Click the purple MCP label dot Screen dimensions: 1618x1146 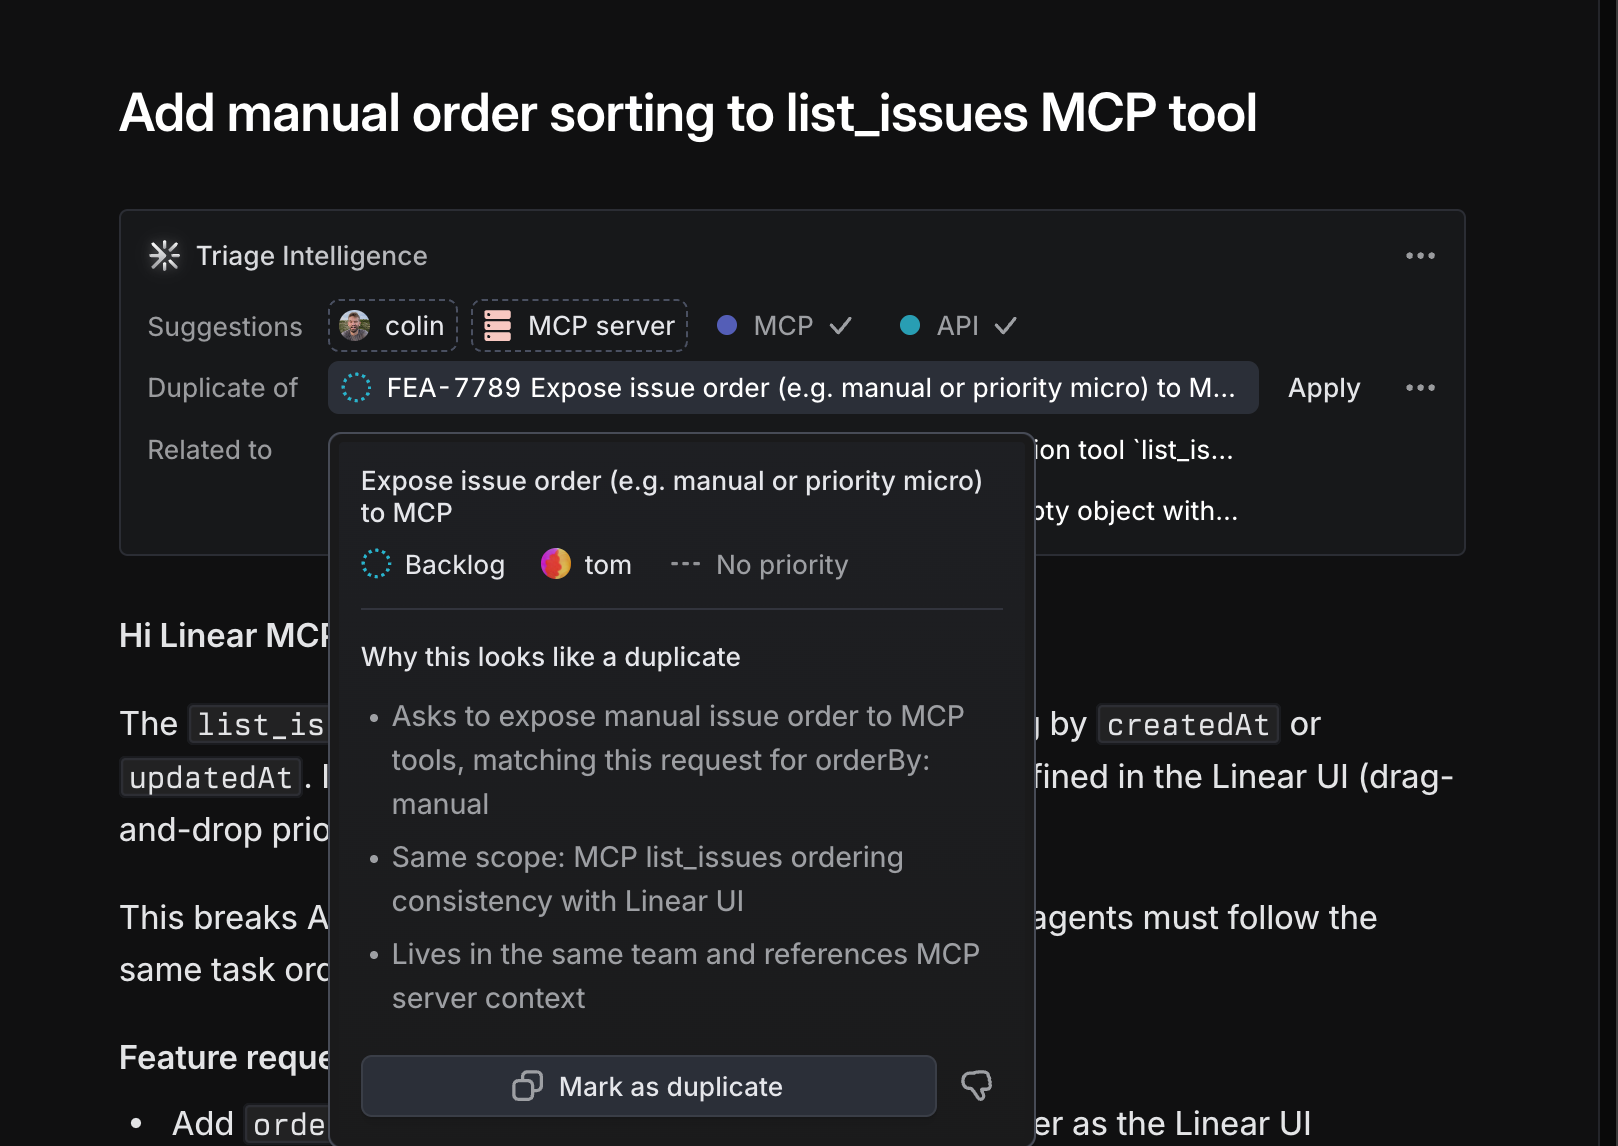pos(726,325)
